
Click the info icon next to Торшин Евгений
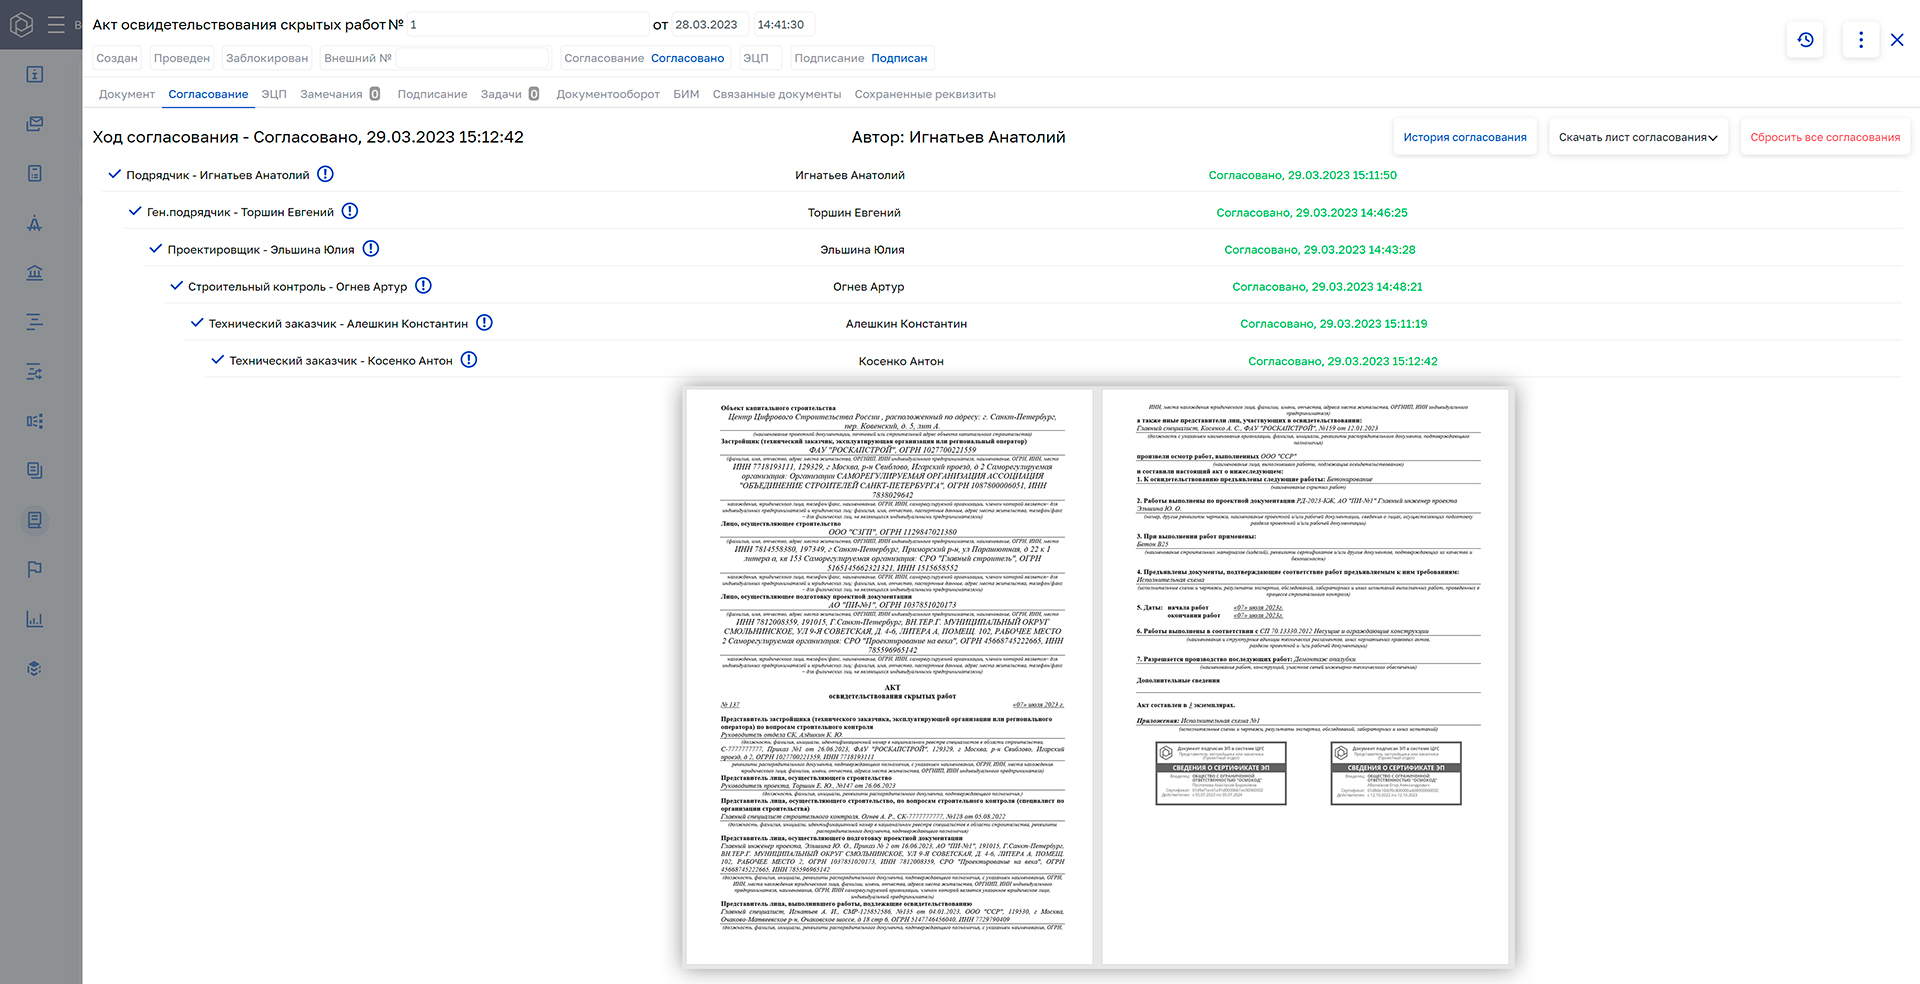click(349, 211)
